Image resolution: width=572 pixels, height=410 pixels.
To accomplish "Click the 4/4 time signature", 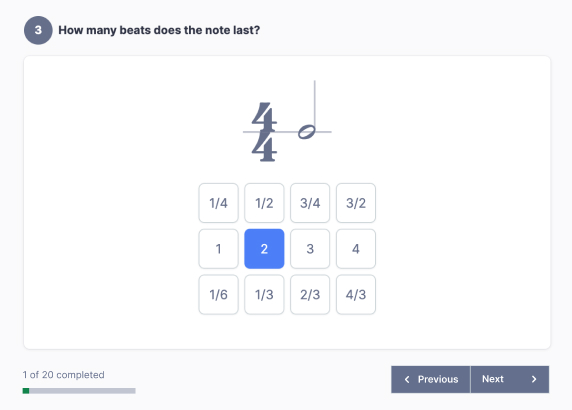I will coord(264,132).
